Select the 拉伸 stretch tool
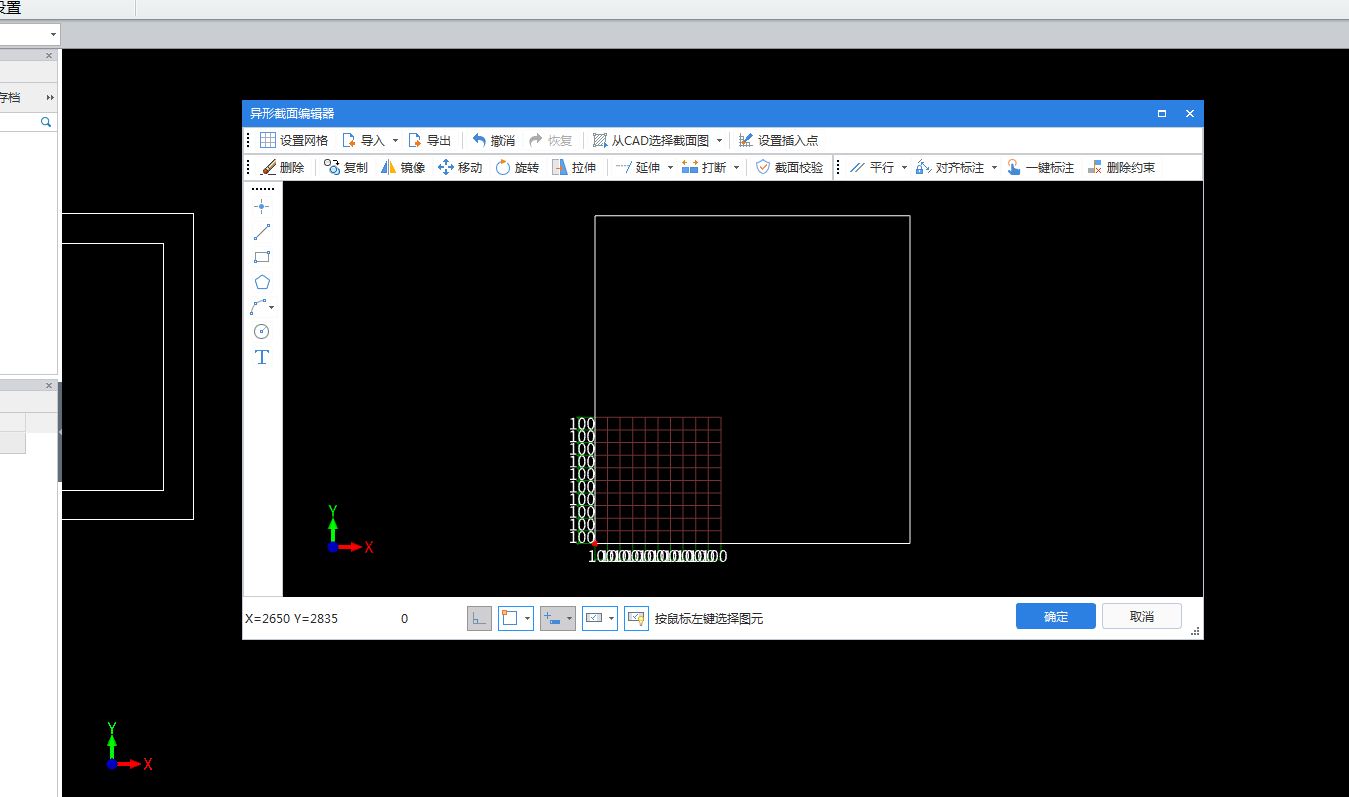This screenshot has width=1349, height=797. [574, 167]
